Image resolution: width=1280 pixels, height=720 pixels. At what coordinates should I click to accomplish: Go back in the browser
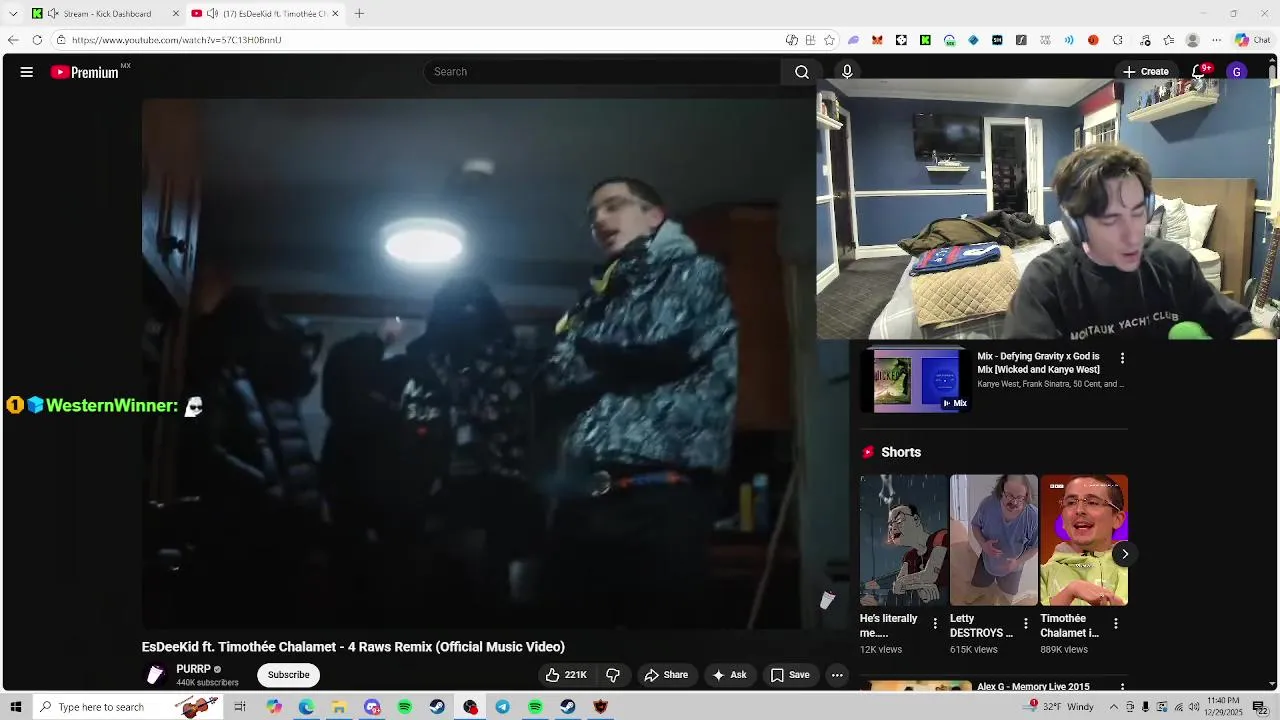coord(13,40)
